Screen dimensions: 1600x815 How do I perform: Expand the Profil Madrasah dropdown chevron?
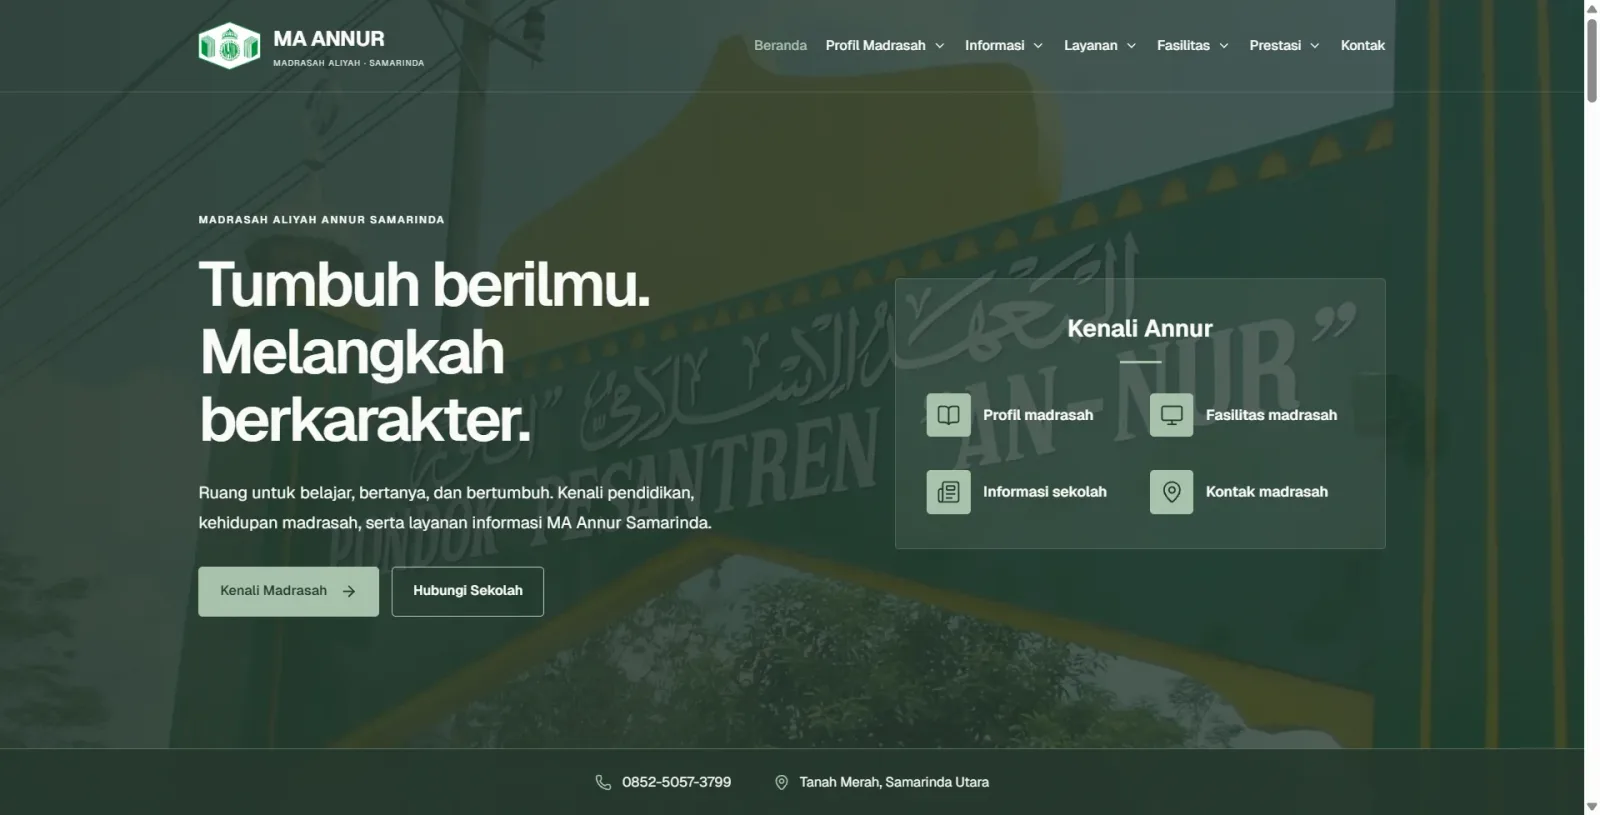tap(939, 46)
